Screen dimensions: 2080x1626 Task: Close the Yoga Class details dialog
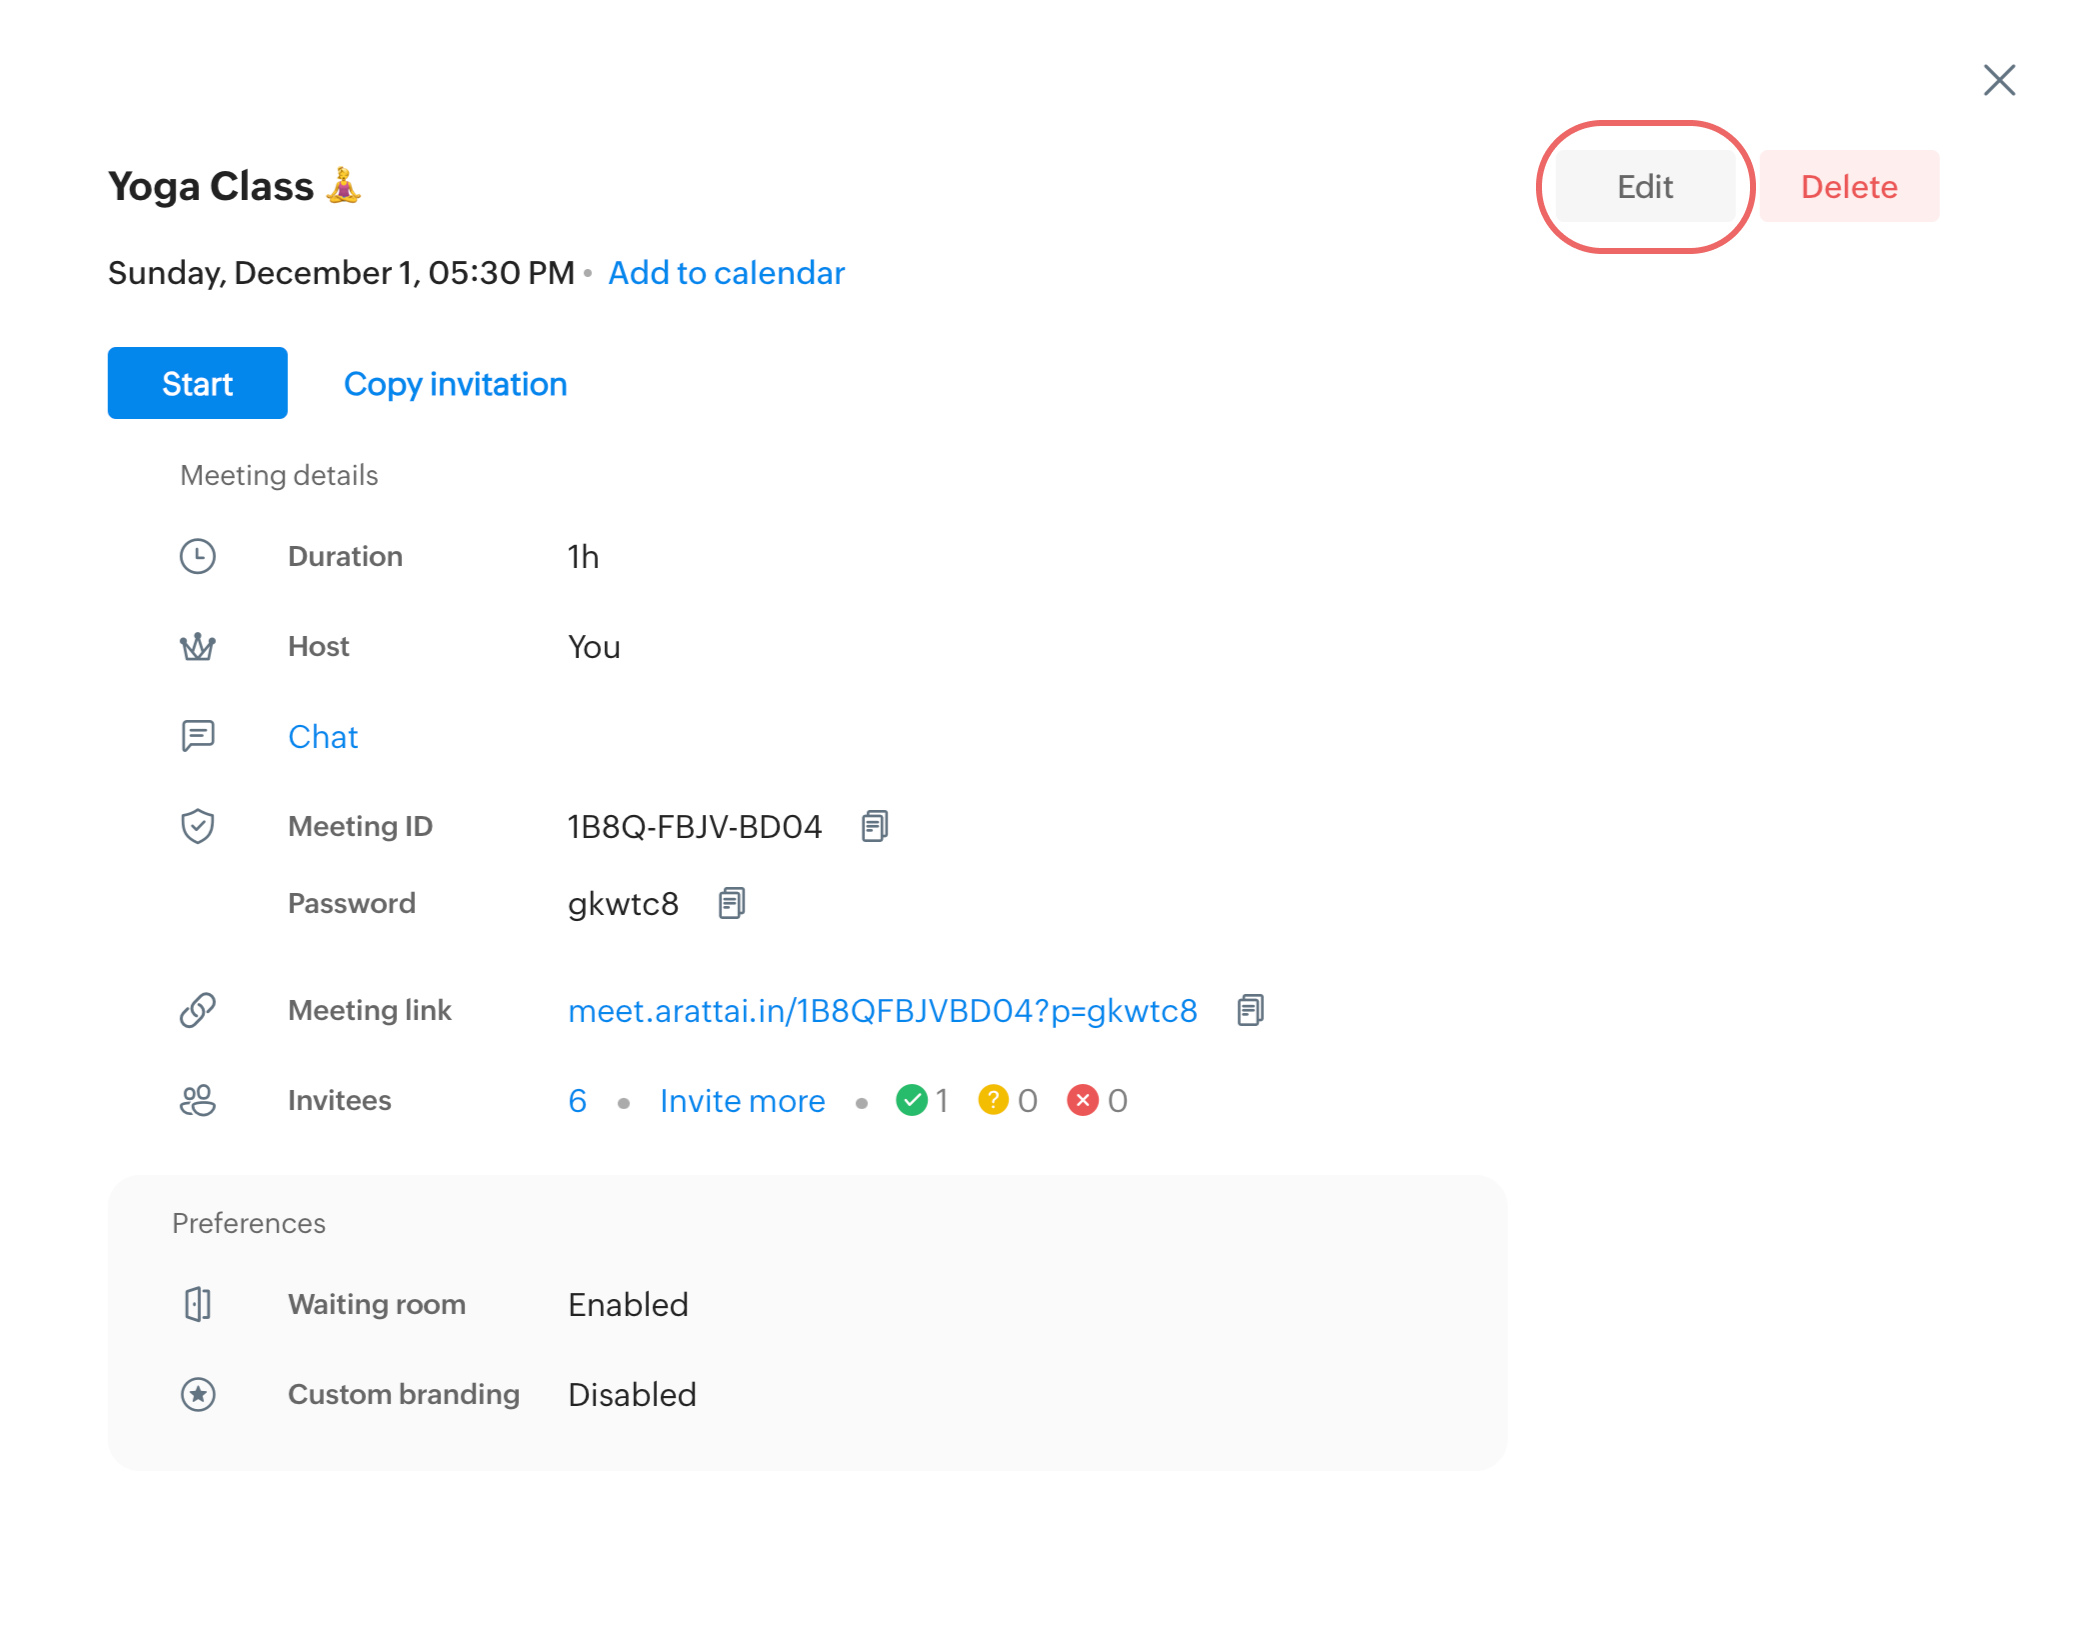click(x=1999, y=80)
